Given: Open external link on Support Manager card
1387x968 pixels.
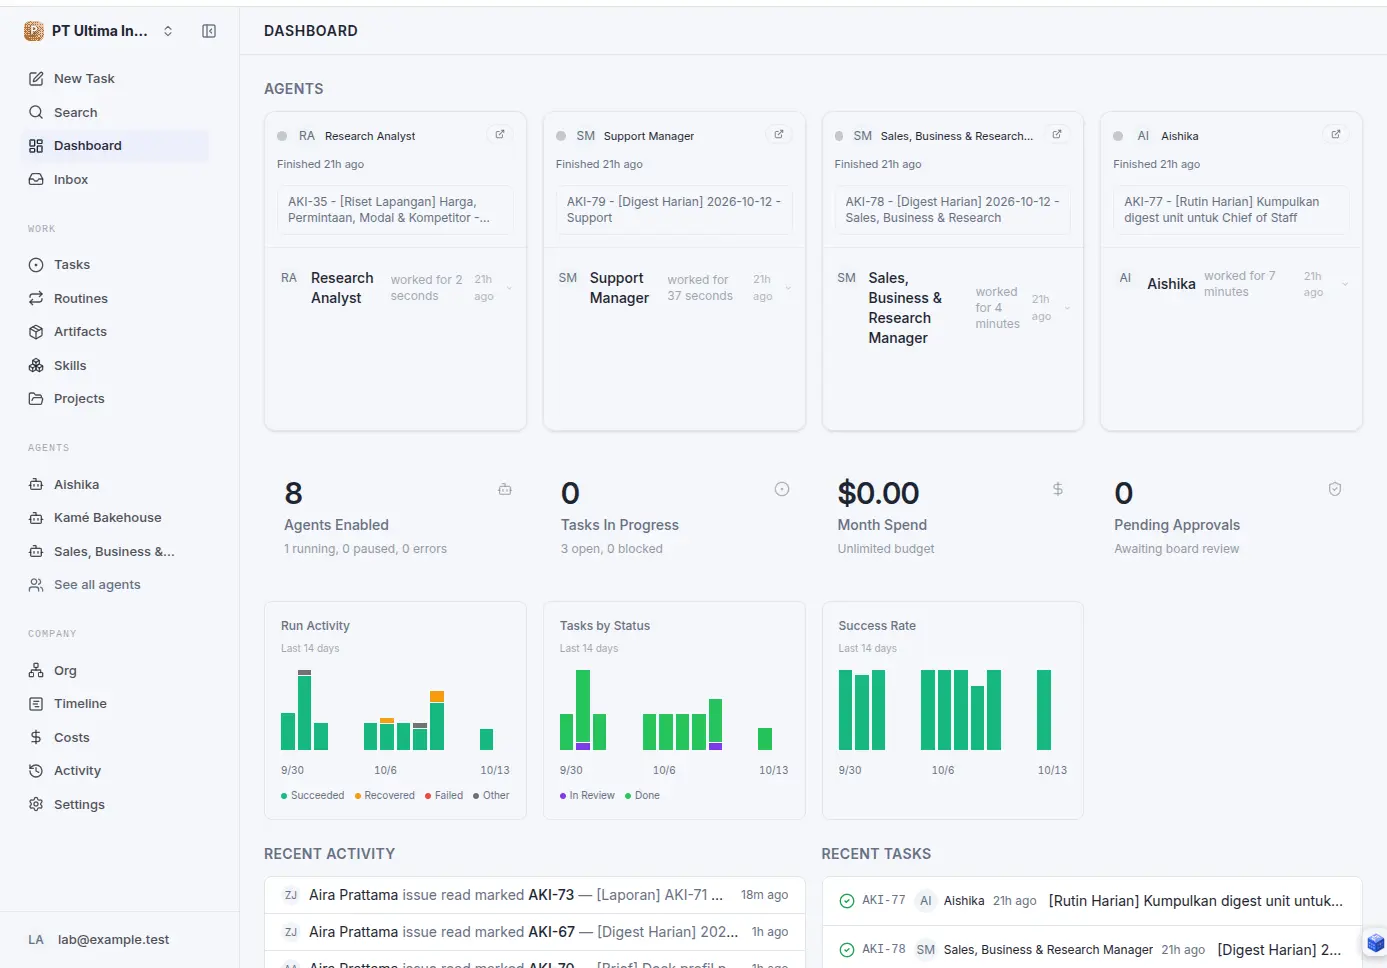Looking at the screenshot, I should [x=779, y=135].
